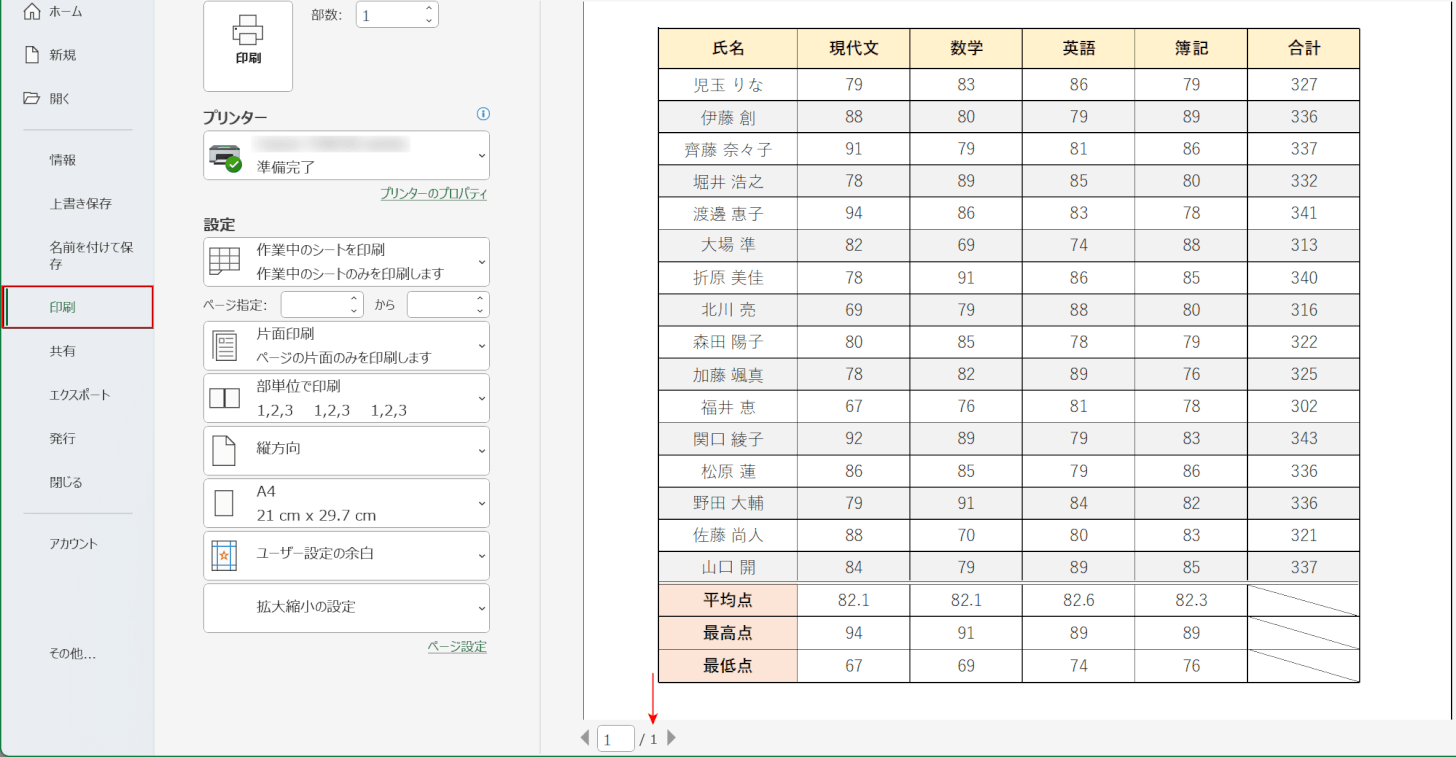Open the printer selection dropdown
This screenshot has width=1456, height=757.
tap(346, 155)
